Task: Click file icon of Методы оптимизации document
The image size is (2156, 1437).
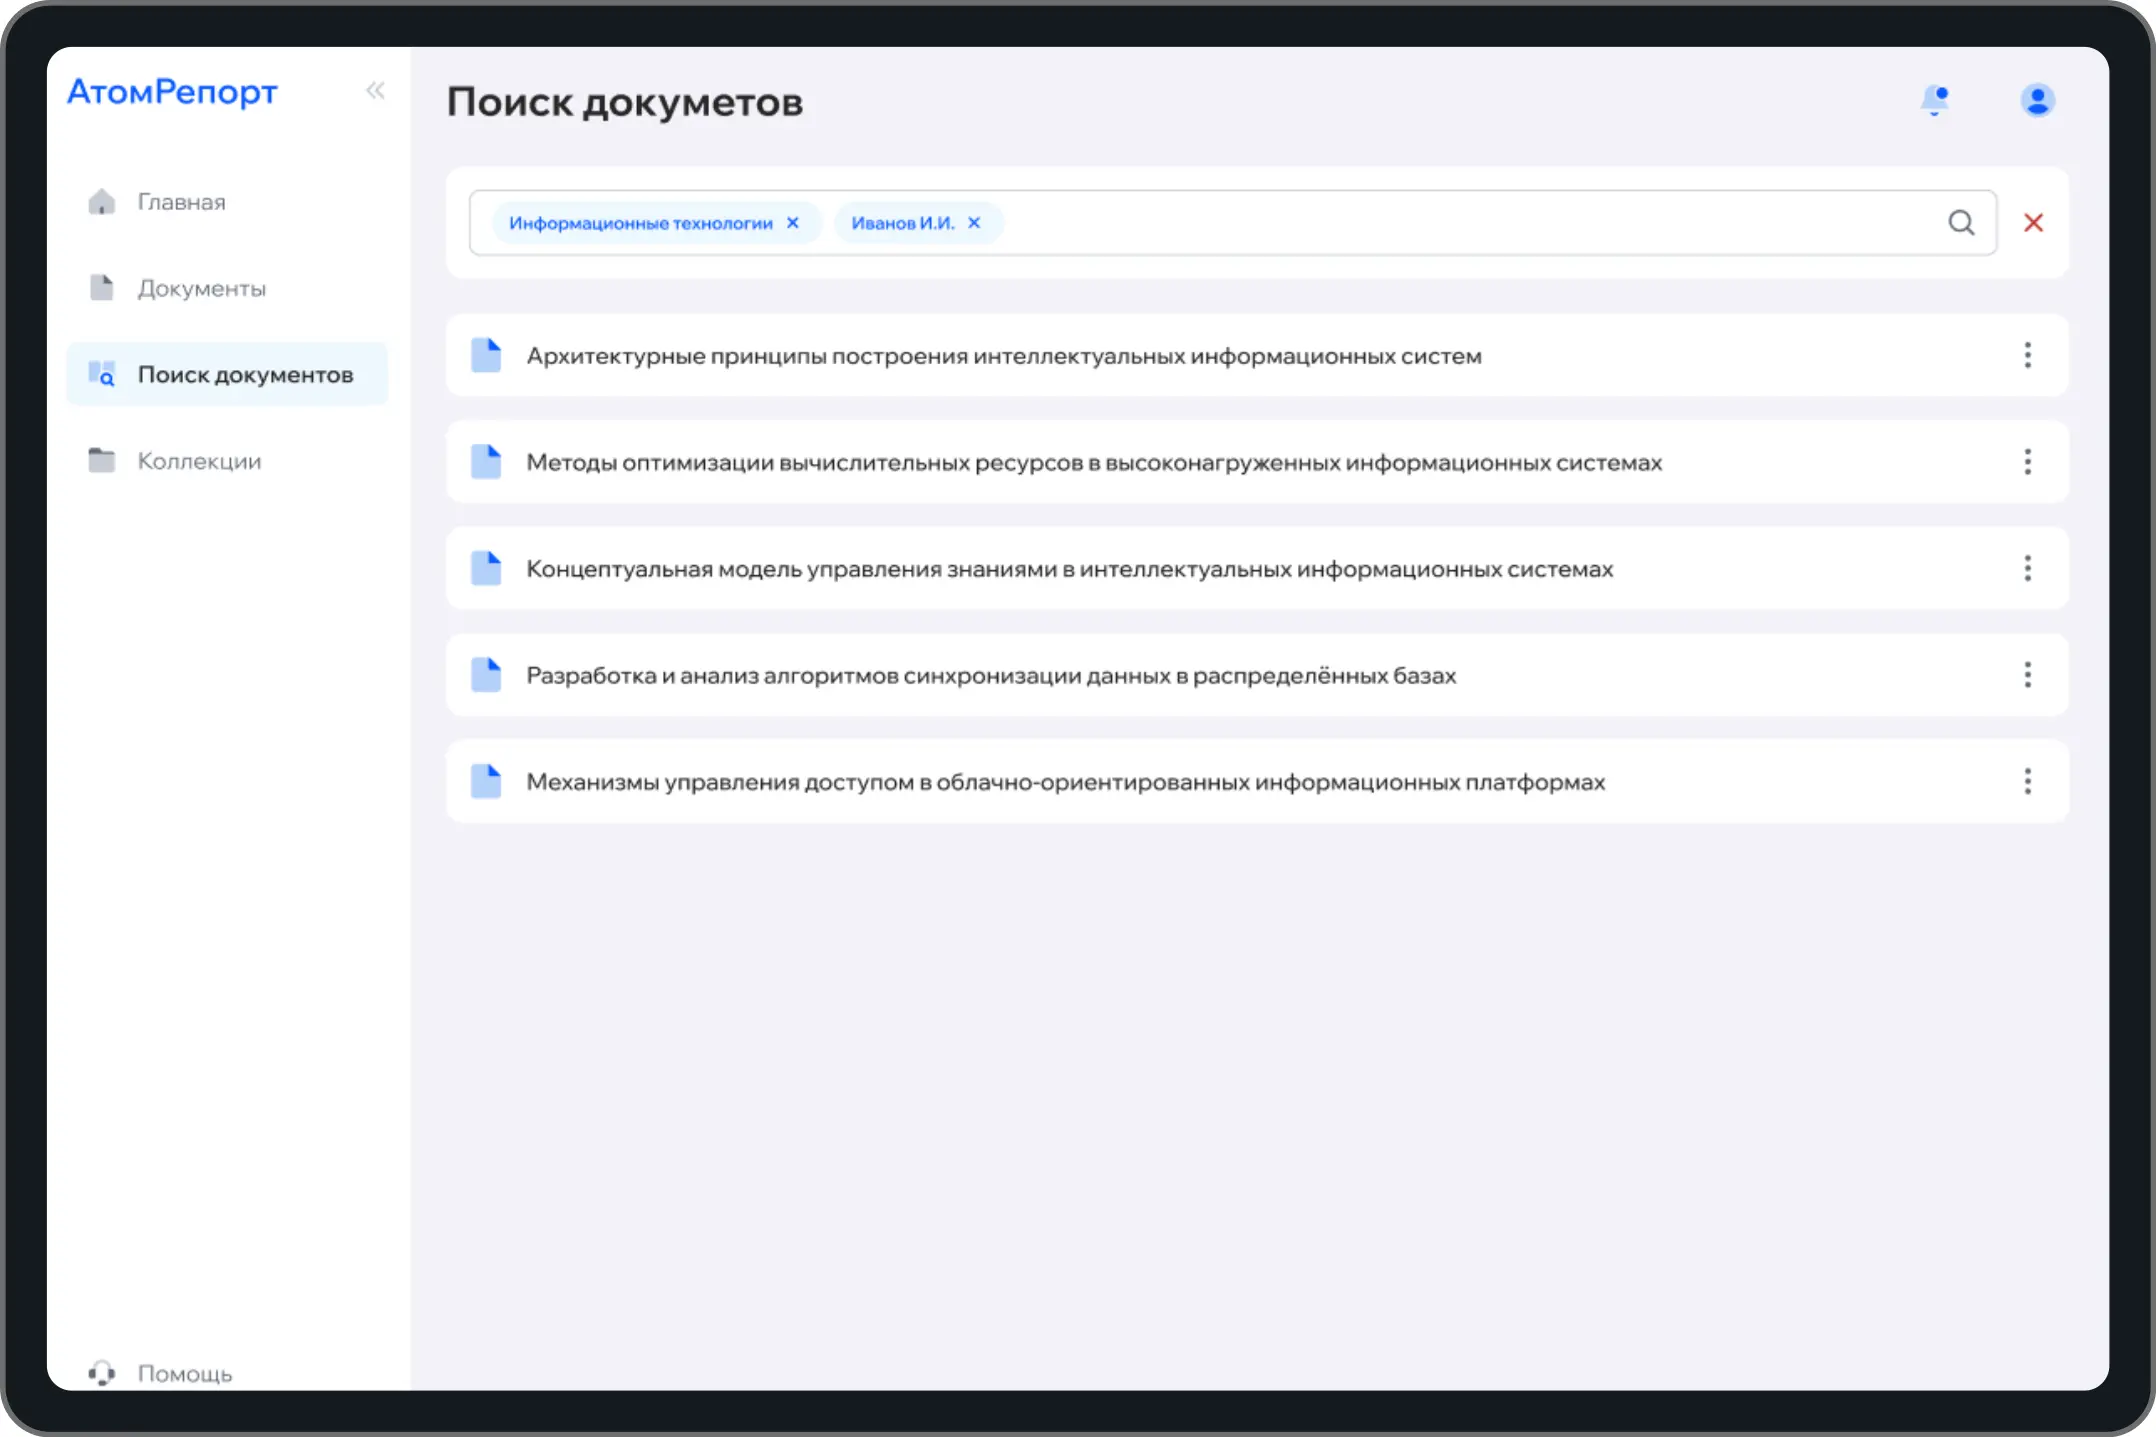Action: [486, 462]
